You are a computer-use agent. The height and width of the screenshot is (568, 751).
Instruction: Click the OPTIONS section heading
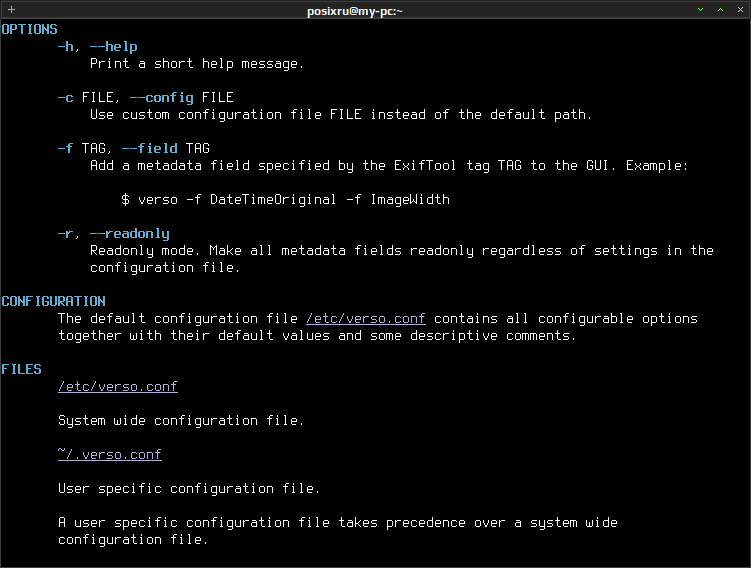pos(29,29)
